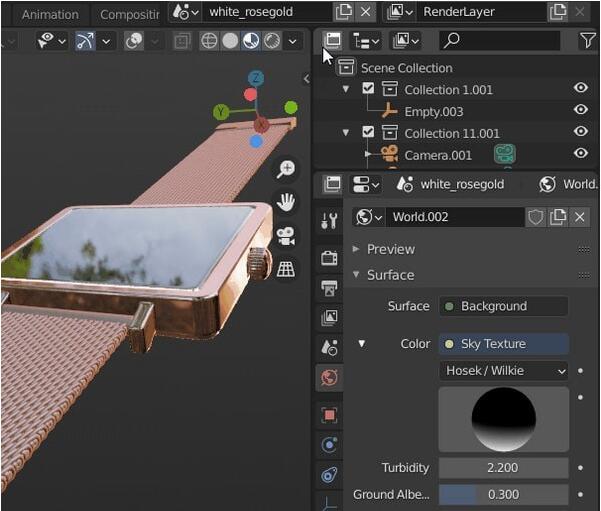Screen dimensions: 601x511
Task: Click the pan hand viewport button
Action: pyautogui.click(x=286, y=202)
